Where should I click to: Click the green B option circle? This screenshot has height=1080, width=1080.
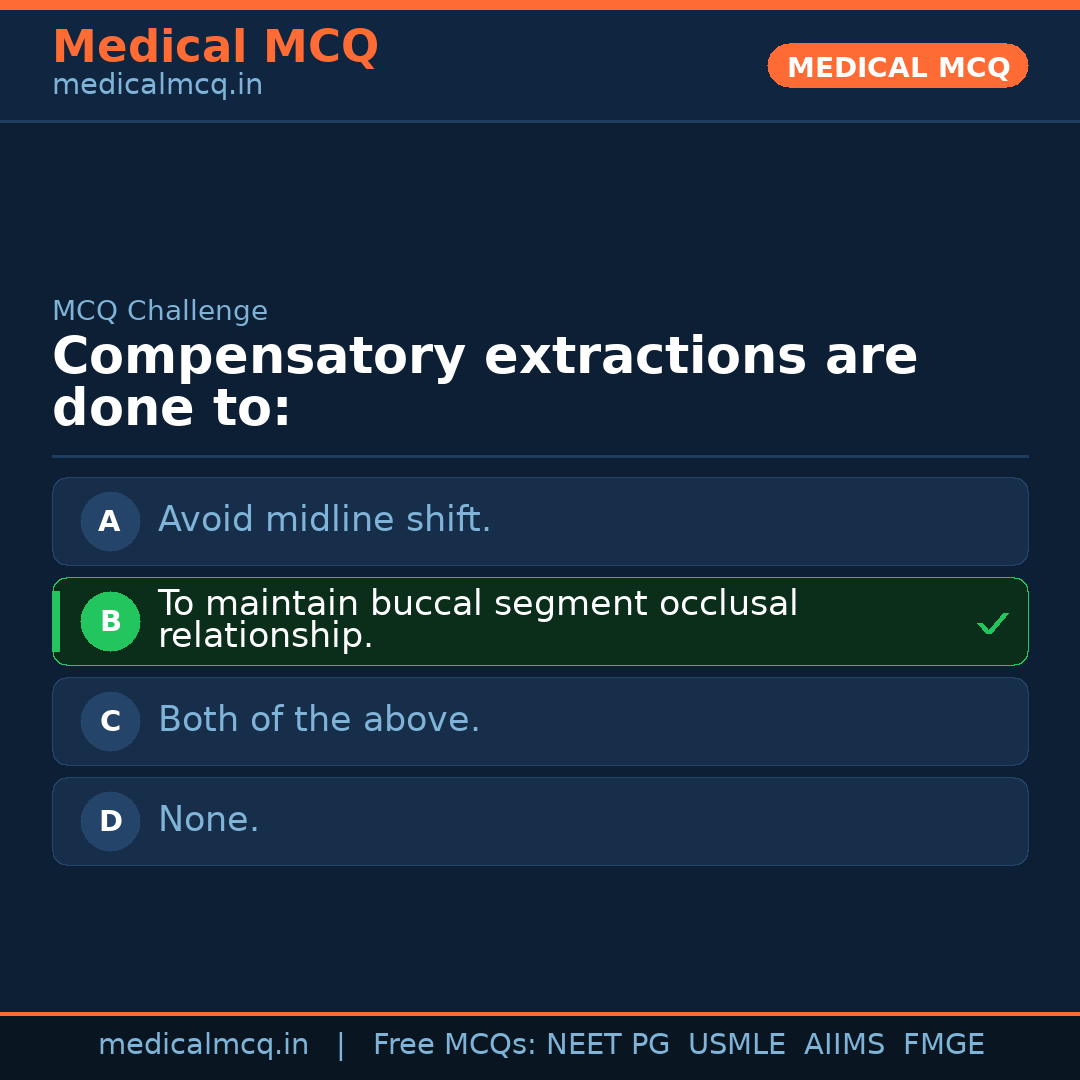pyautogui.click(x=110, y=621)
